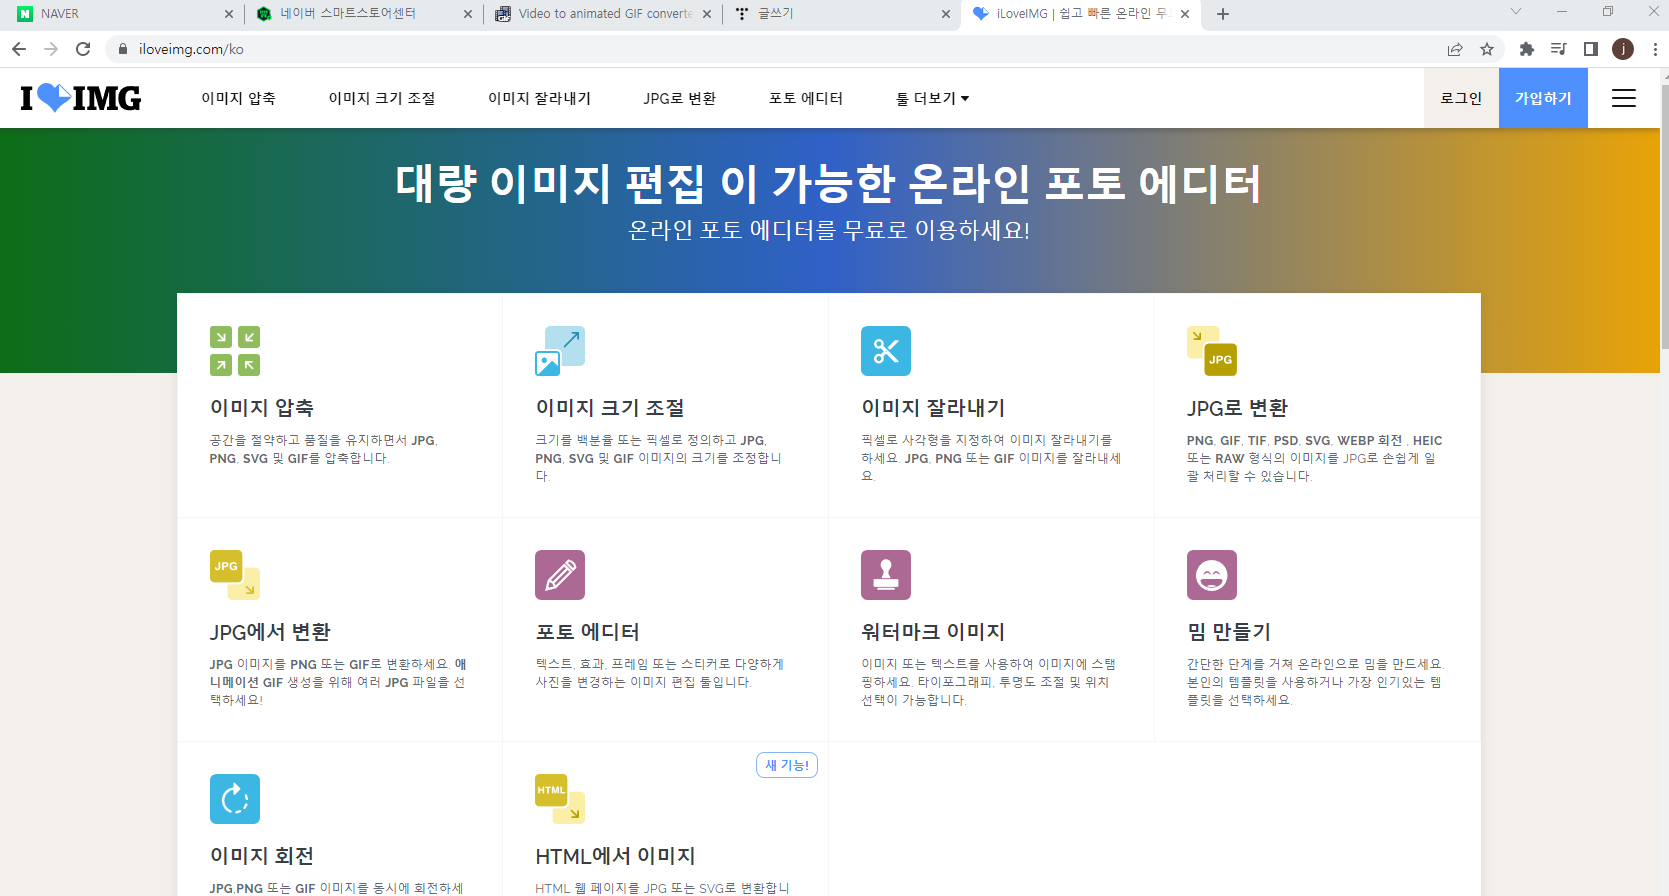Click the 가입하기 sign-up button

1543,98
